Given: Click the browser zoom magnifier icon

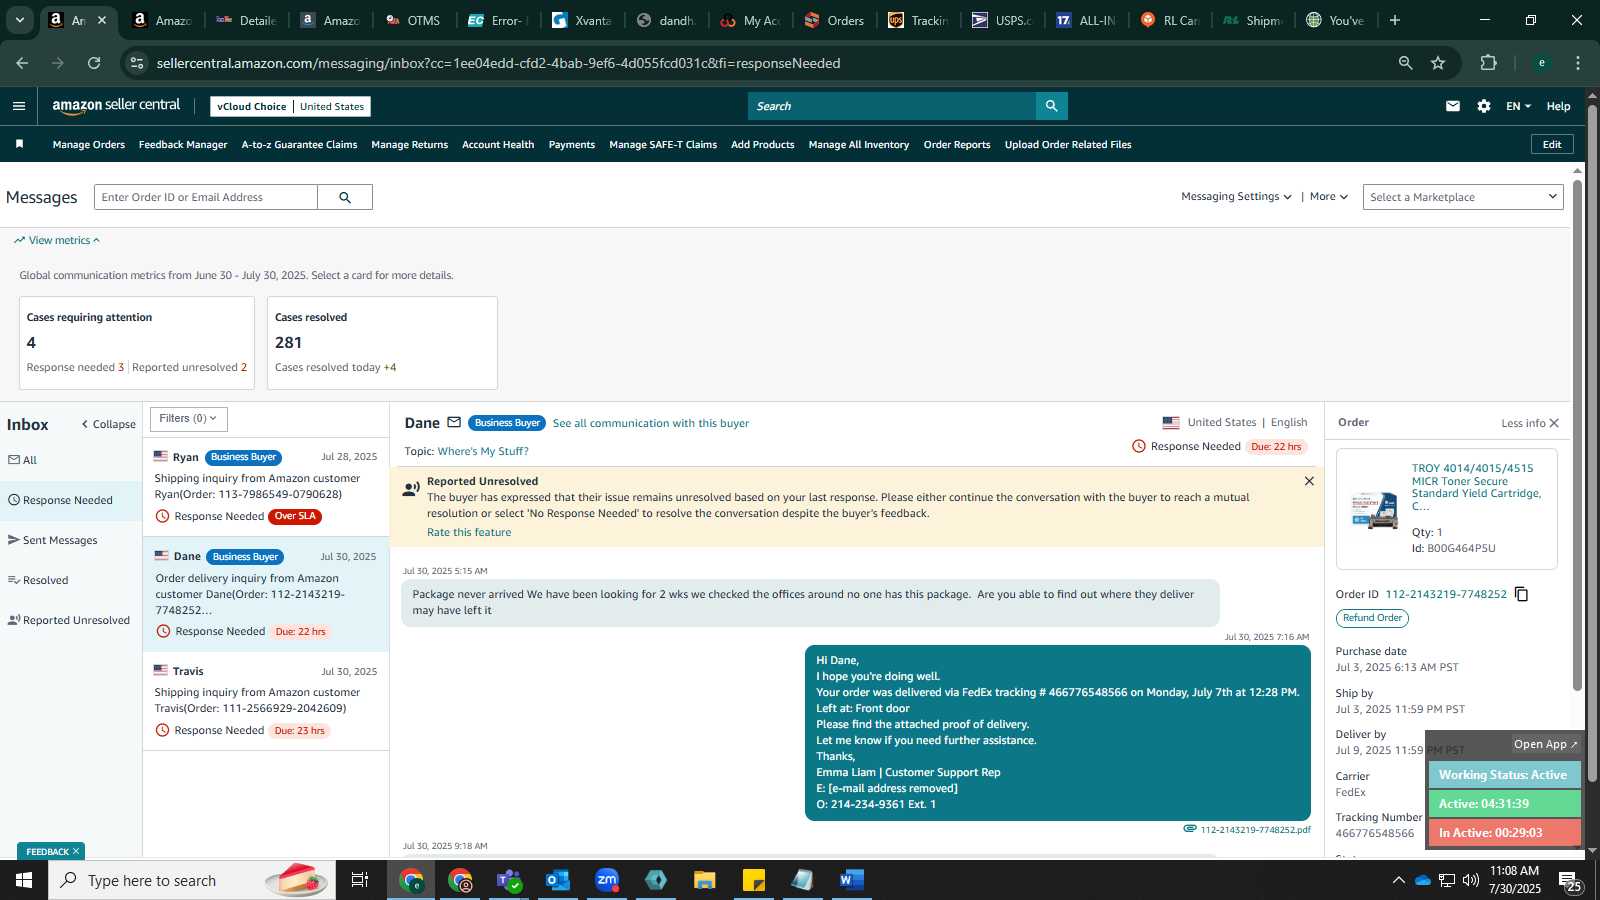Looking at the screenshot, I should (x=1405, y=63).
